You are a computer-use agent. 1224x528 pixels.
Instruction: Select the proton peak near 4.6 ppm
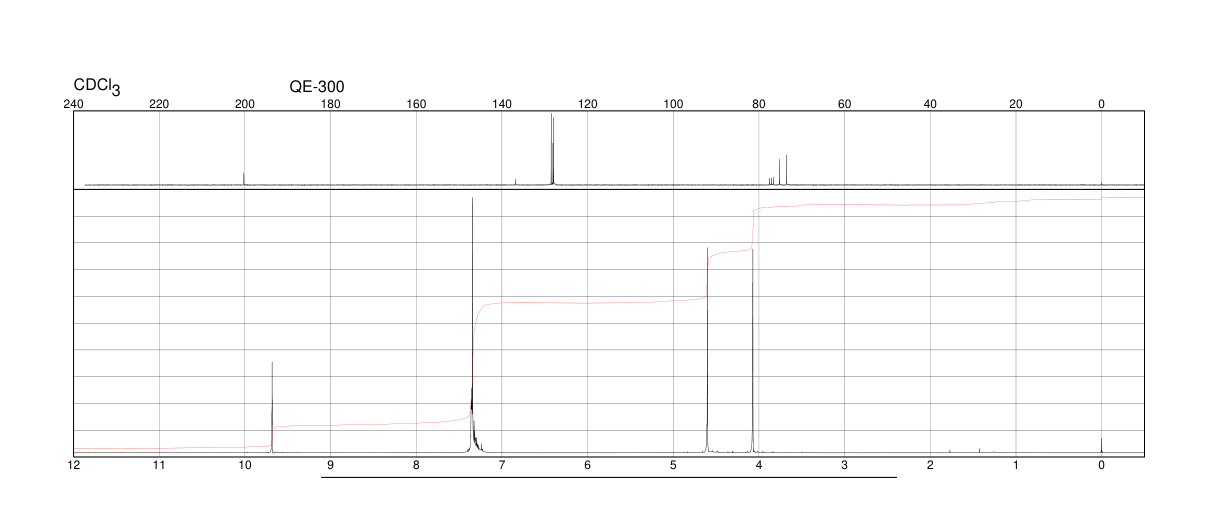[707, 350]
